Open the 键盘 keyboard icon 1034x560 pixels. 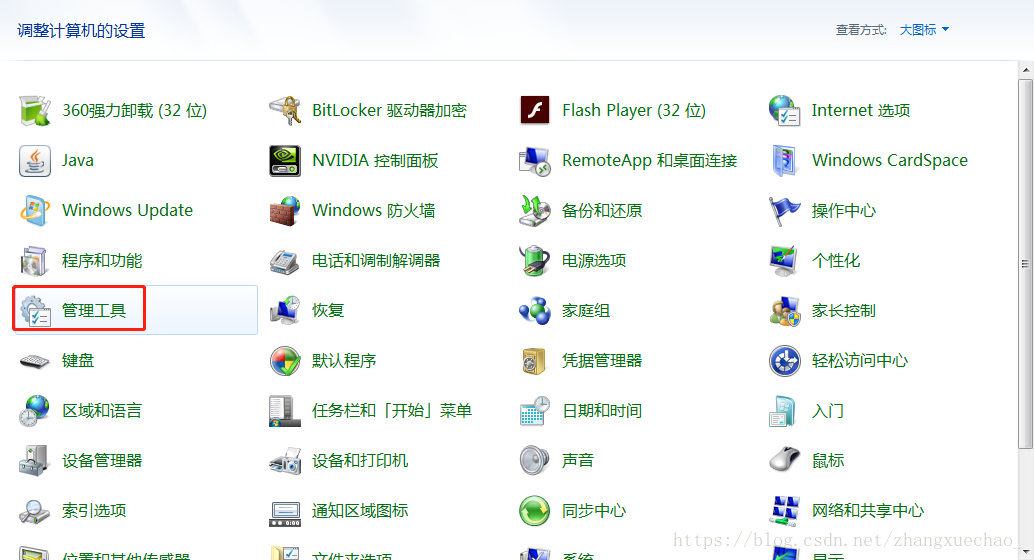[35, 361]
